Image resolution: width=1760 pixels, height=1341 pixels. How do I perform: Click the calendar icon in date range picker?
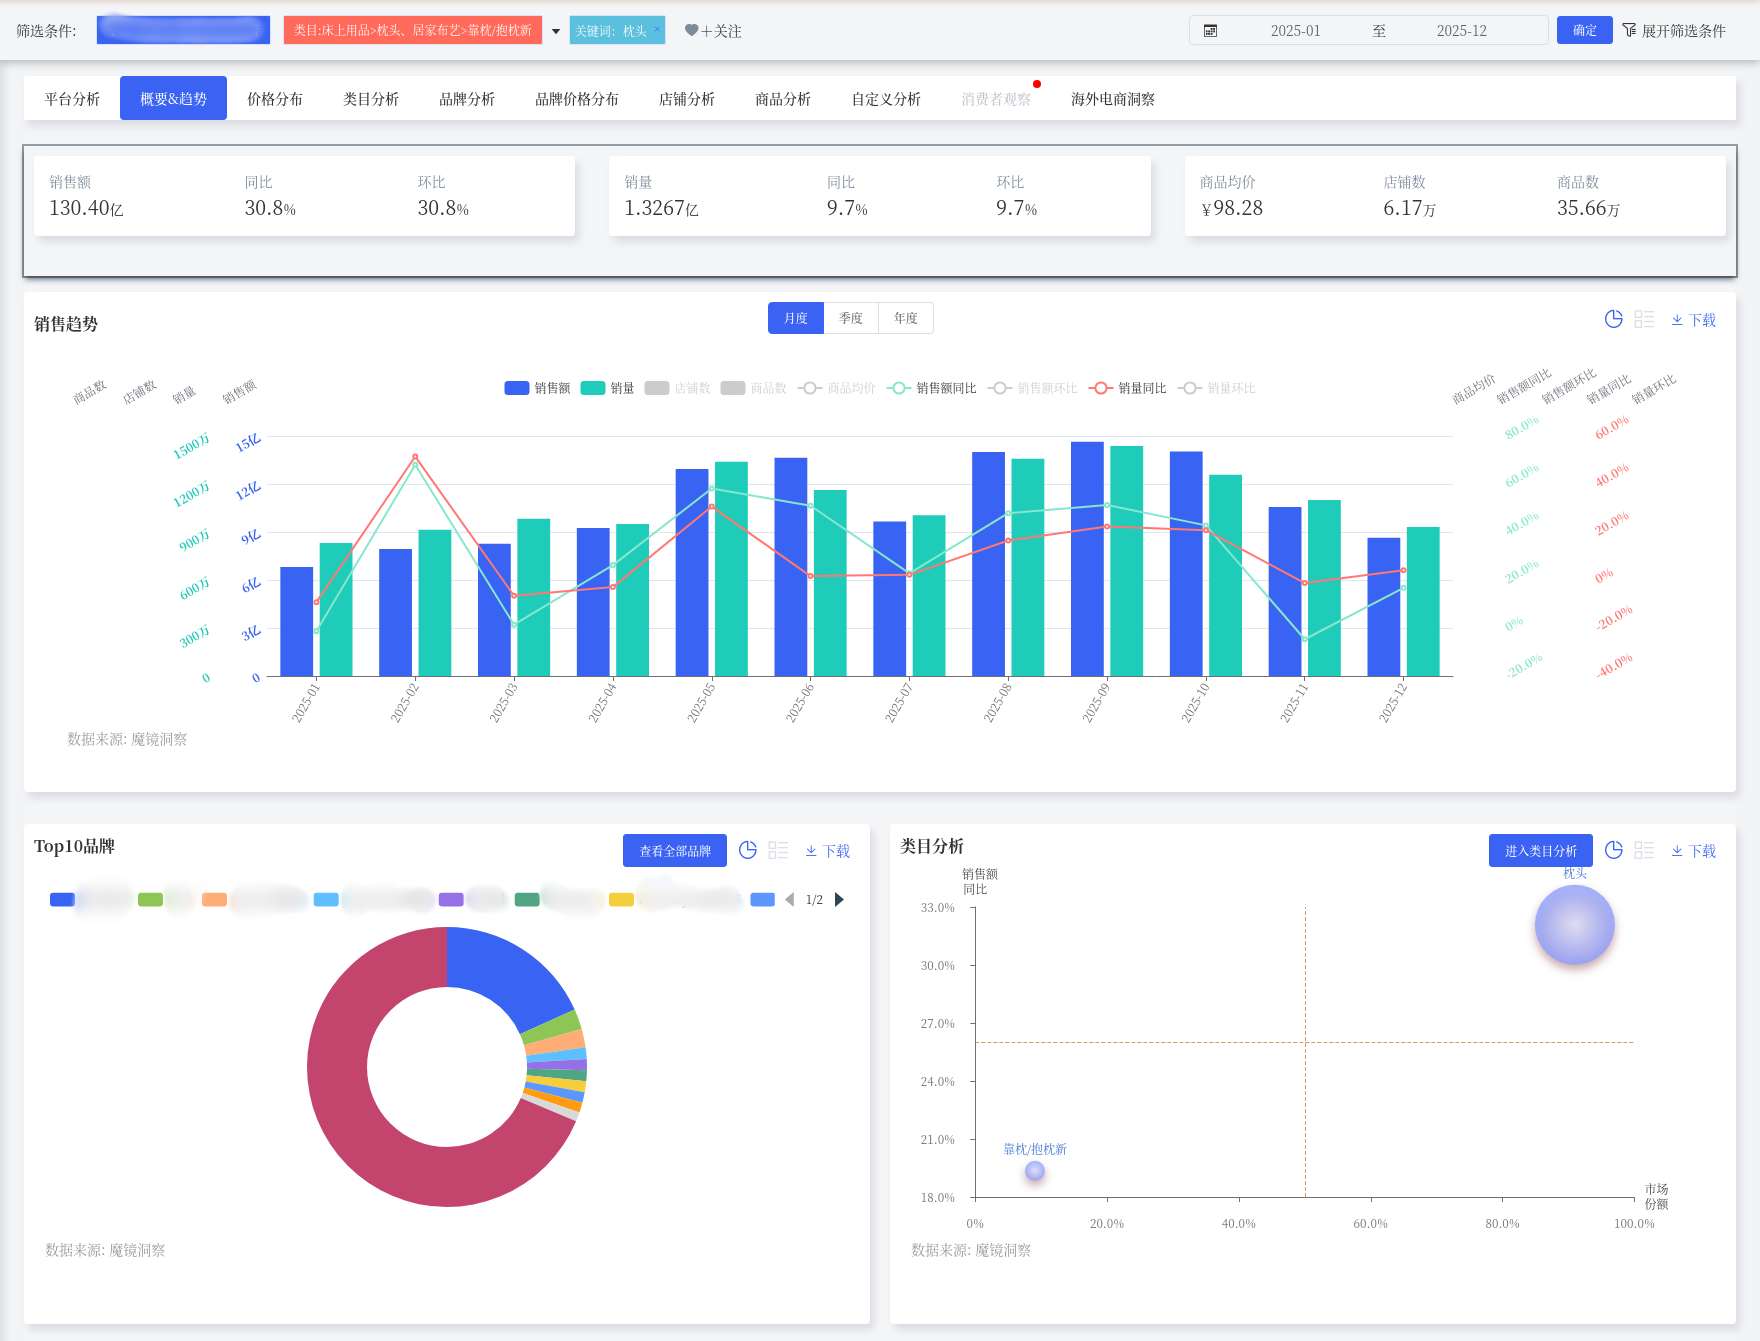coord(1210,31)
